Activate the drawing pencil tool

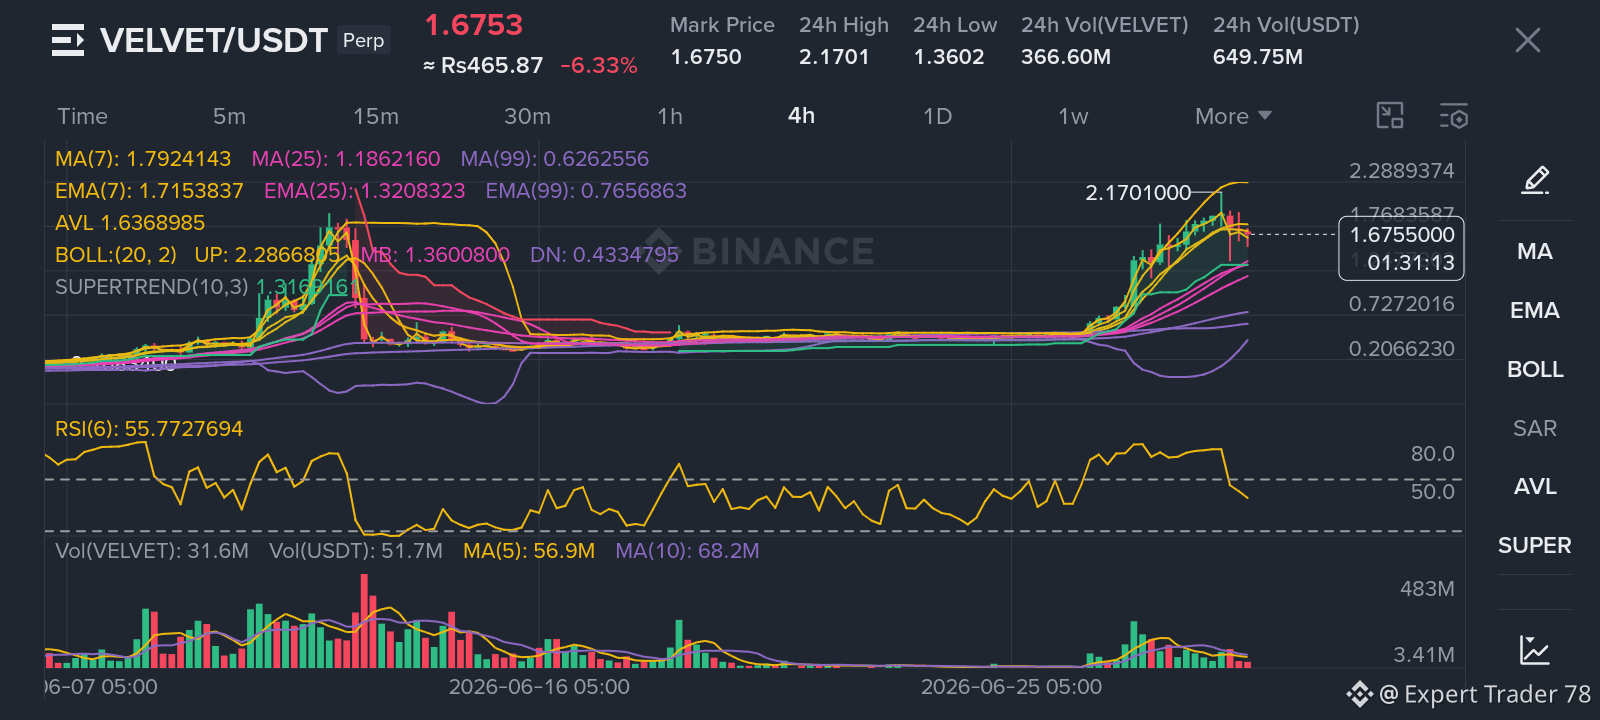[x=1535, y=180]
